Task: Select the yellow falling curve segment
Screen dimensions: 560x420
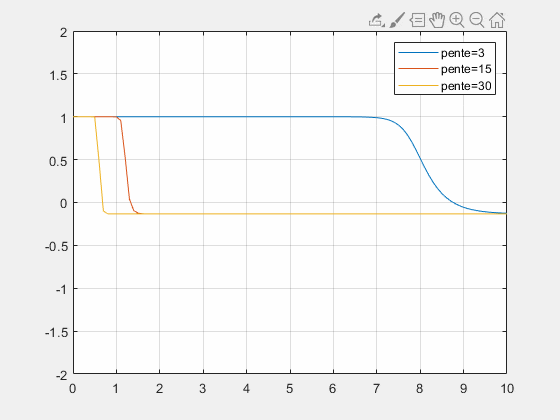Action: pos(99,160)
